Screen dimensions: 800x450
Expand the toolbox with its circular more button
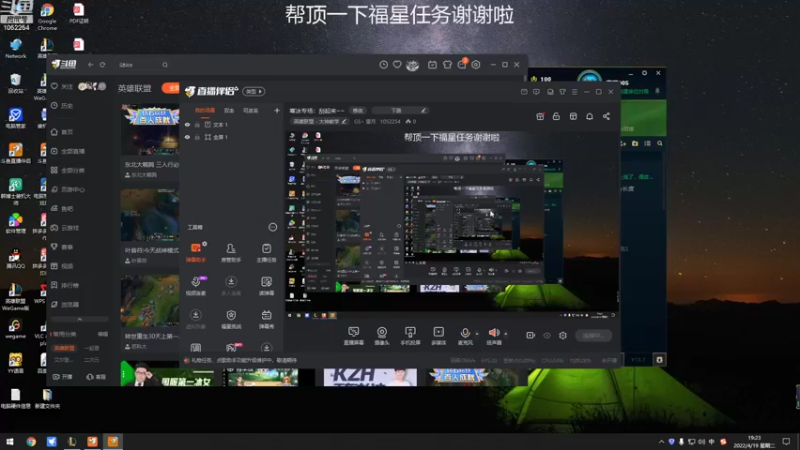pos(273,227)
